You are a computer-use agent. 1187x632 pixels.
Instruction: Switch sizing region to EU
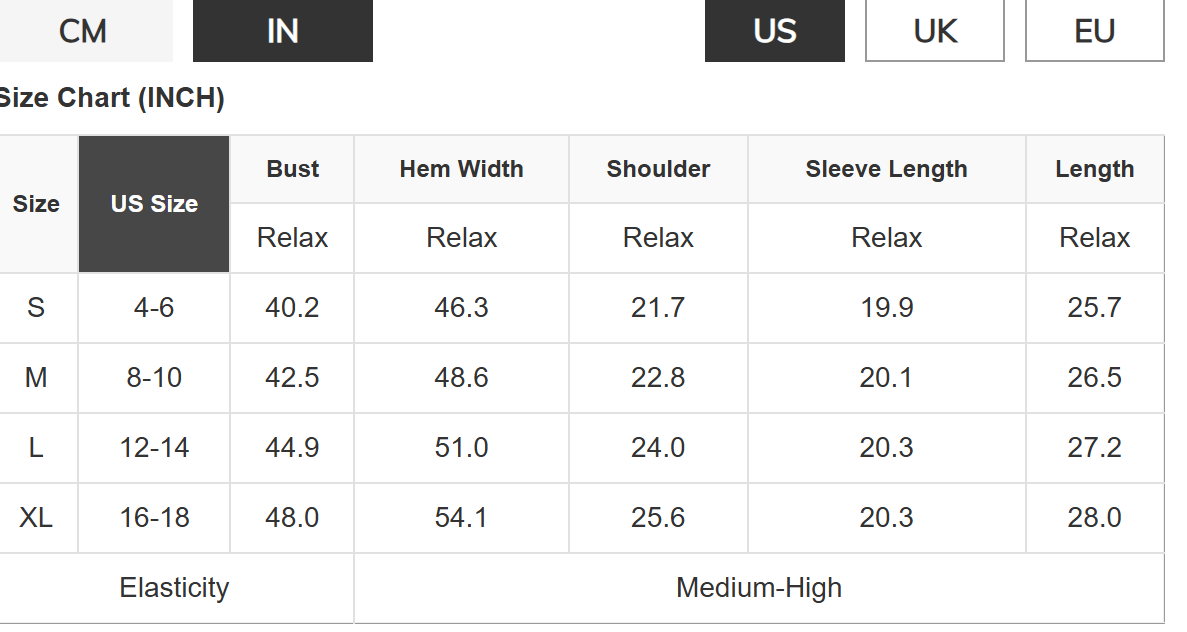pyautogui.click(x=1094, y=31)
